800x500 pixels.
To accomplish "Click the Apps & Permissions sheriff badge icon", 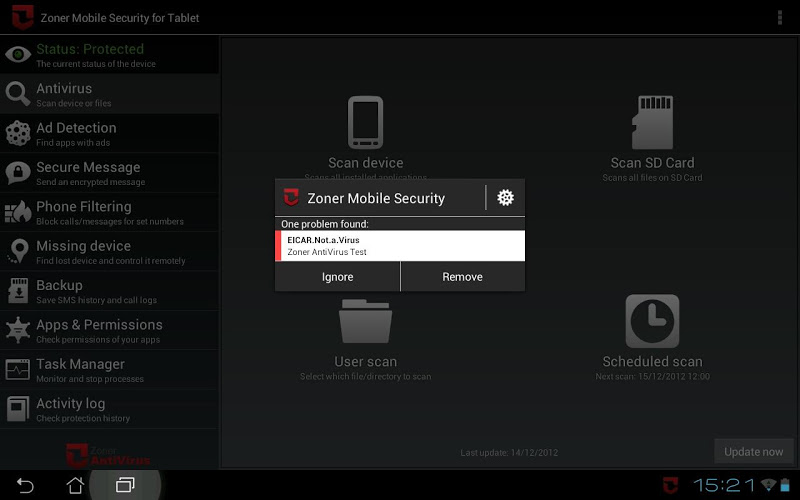I will coord(18,330).
